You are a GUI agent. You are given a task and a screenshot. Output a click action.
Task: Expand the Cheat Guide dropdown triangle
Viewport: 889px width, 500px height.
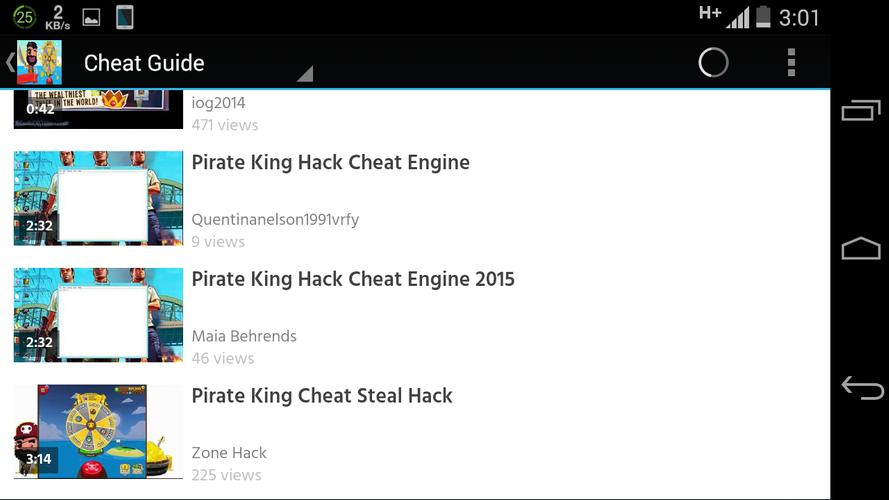305,74
